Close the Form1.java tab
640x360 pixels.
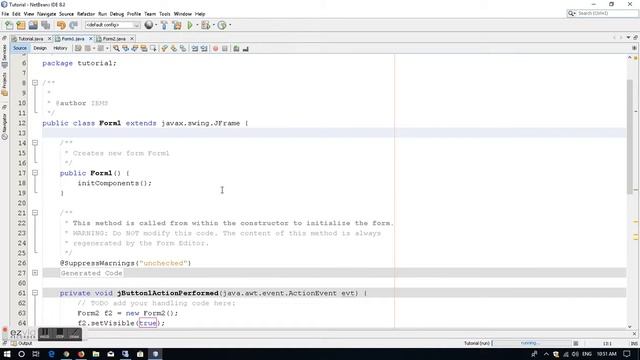coord(91,39)
